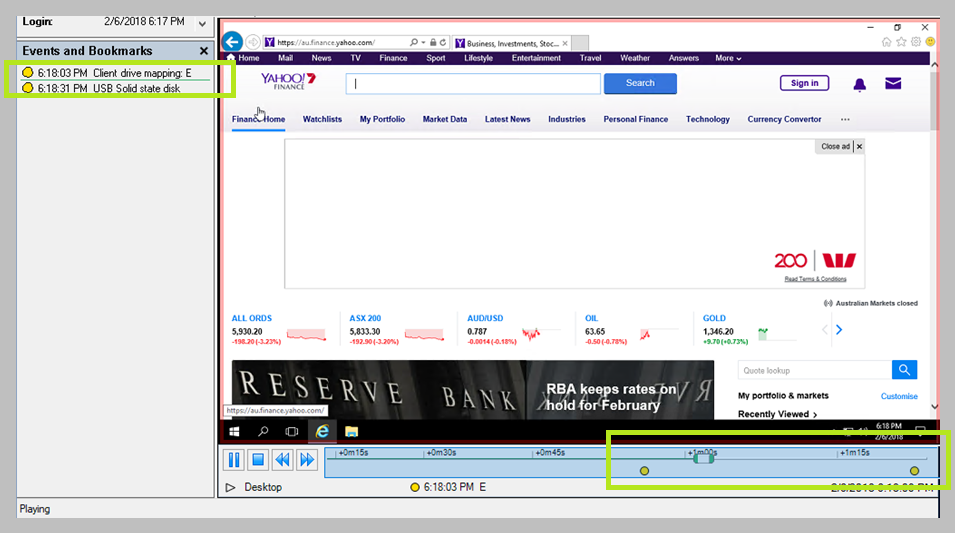Click the fast forward playback button
This screenshot has height=533, width=955.
307,460
